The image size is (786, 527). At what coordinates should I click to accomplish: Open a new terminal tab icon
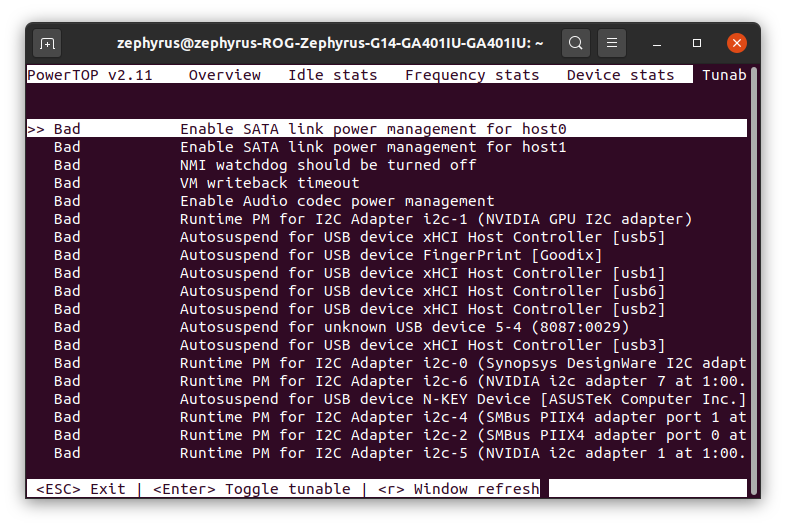pyautogui.click(x=47, y=44)
